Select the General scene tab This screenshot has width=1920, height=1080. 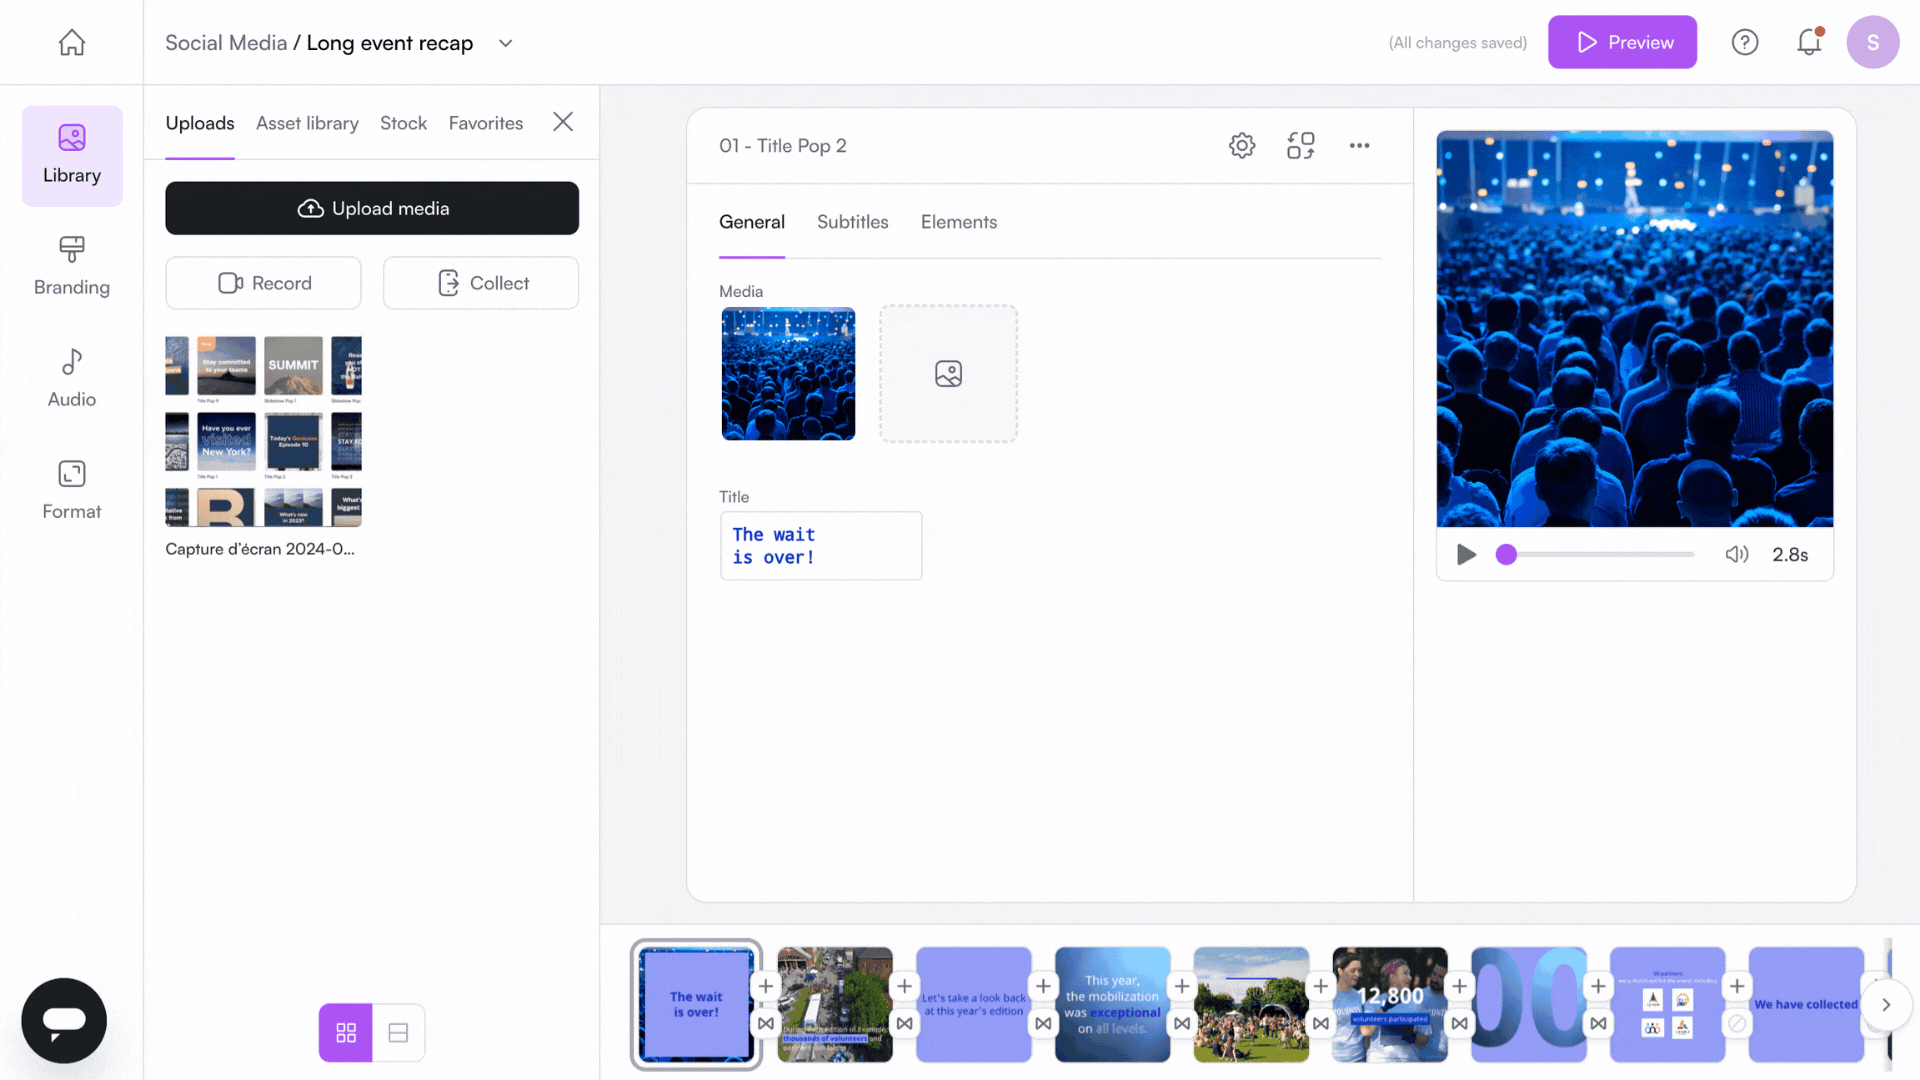tap(752, 222)
